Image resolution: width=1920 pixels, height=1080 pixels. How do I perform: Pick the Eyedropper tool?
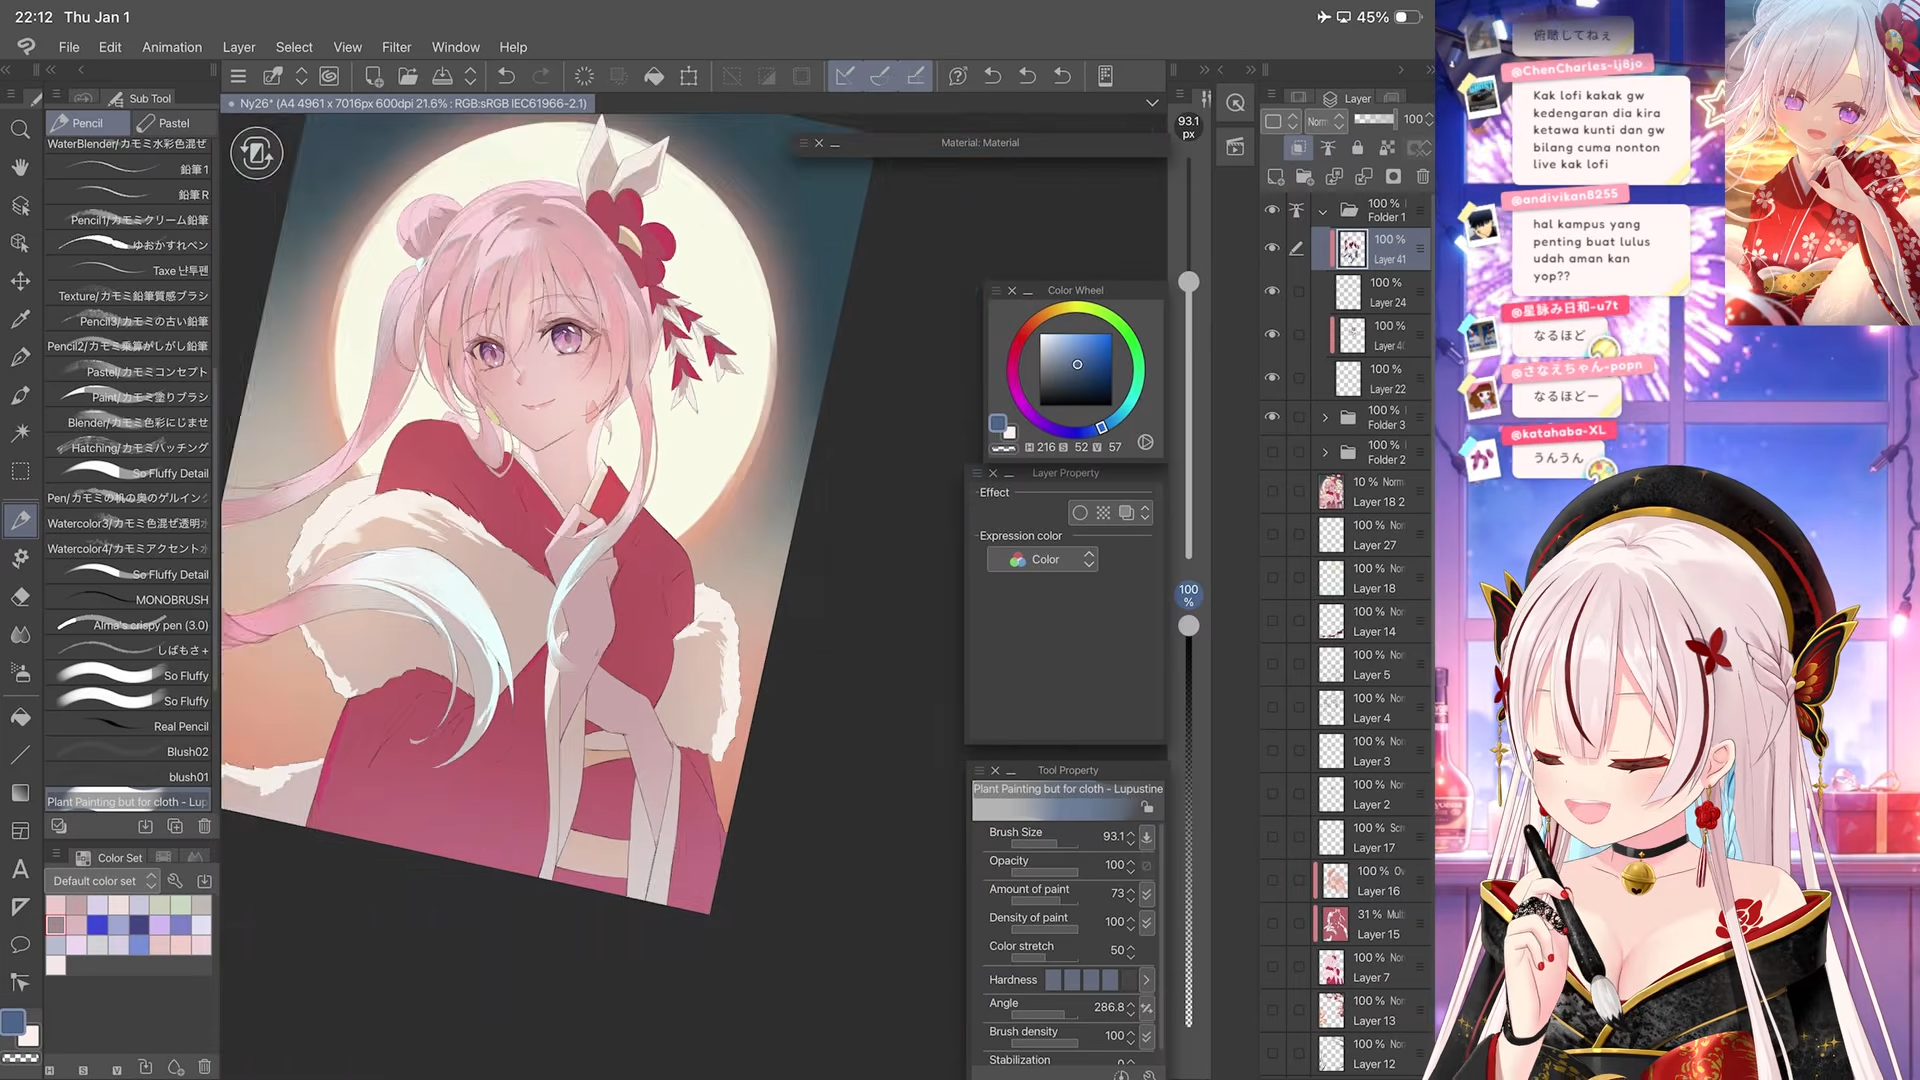click(x=20, y=320)
